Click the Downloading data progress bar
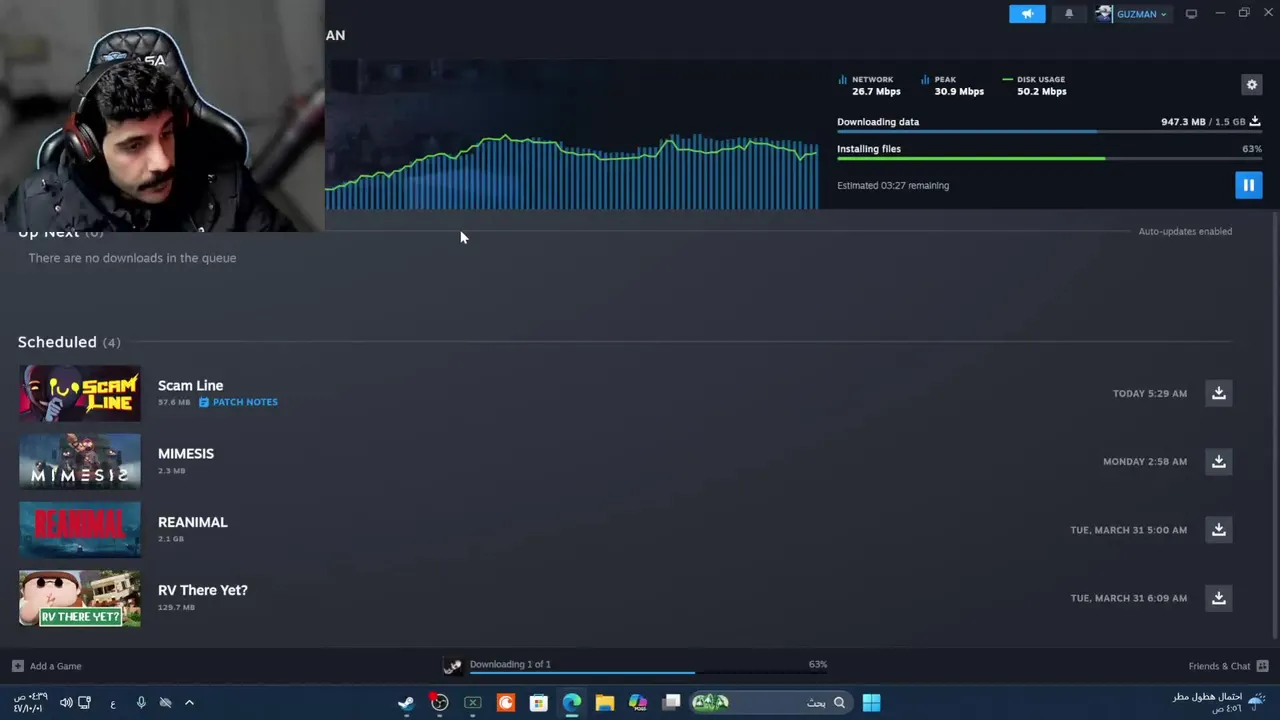The height and width of the screenshot is (720, 1280). [x=1049, y=132]
